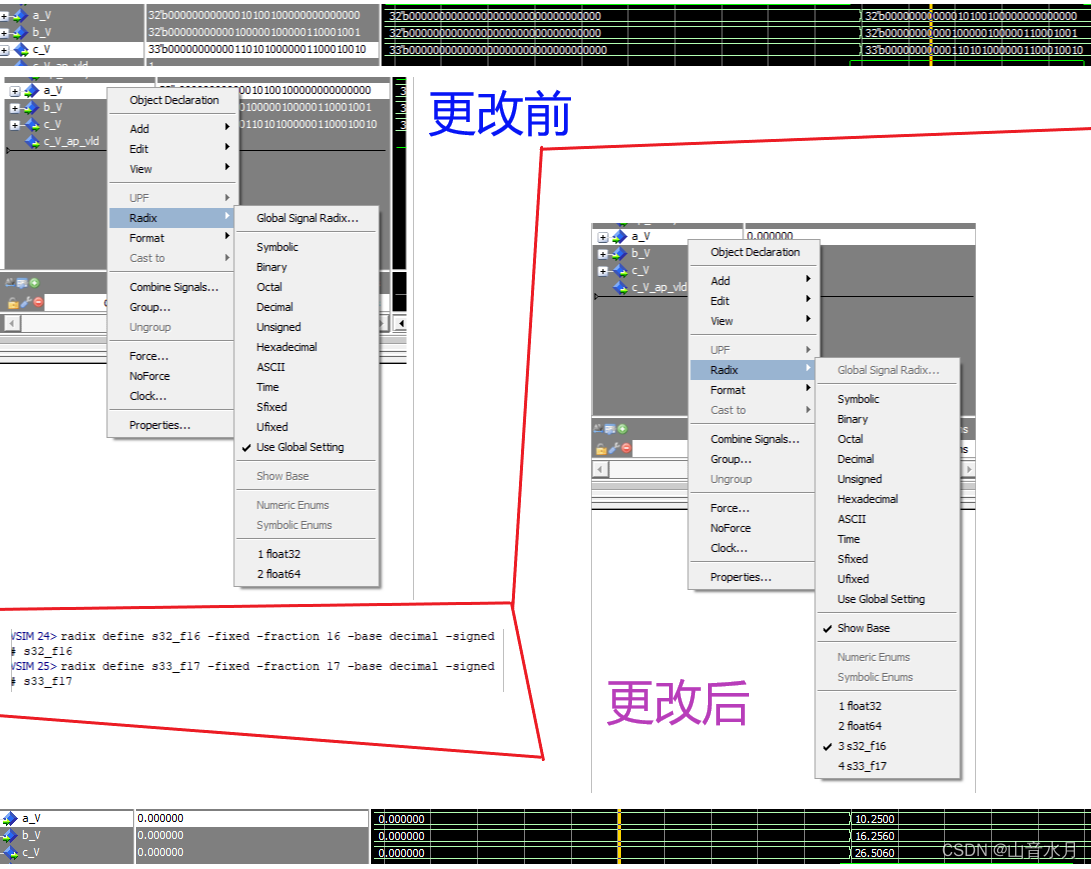Screen dimensions: 1091x869
Task: Click the right scroll arrow in the after-change panel
Action: (968, 470)
